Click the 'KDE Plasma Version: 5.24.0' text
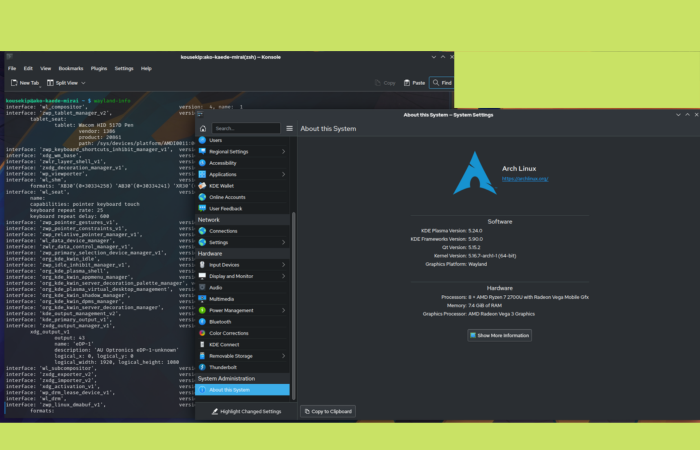 coord(451,231)
